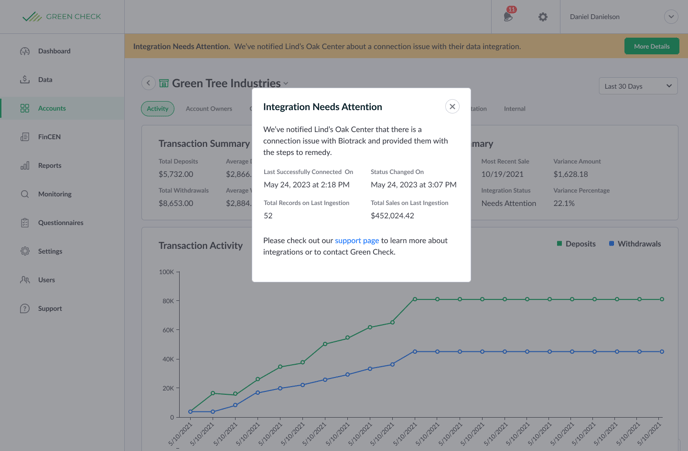Click the building icon beside Green Tree Industries
The height and width of the screenshot is (451, 688).
click(164, 83)
